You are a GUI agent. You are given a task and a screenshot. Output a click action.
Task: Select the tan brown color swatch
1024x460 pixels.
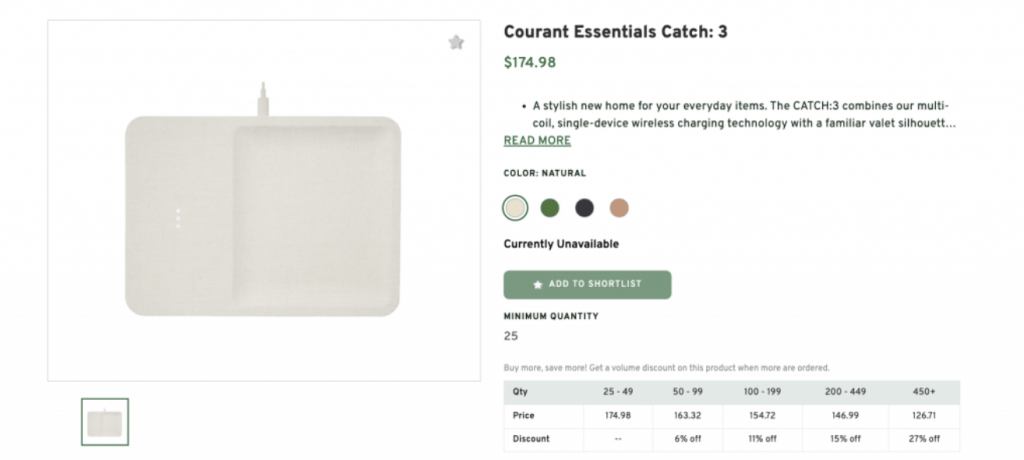619,208
